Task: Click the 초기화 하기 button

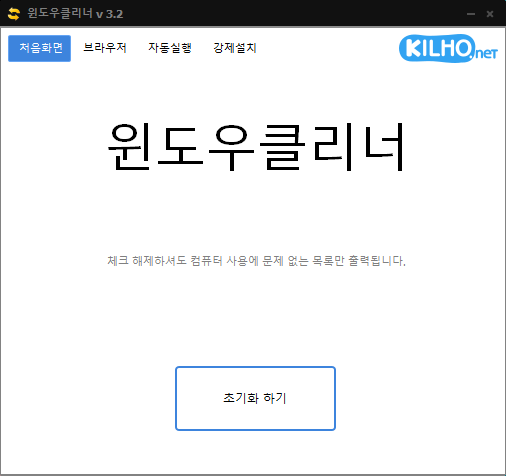Action: (255, 398)
